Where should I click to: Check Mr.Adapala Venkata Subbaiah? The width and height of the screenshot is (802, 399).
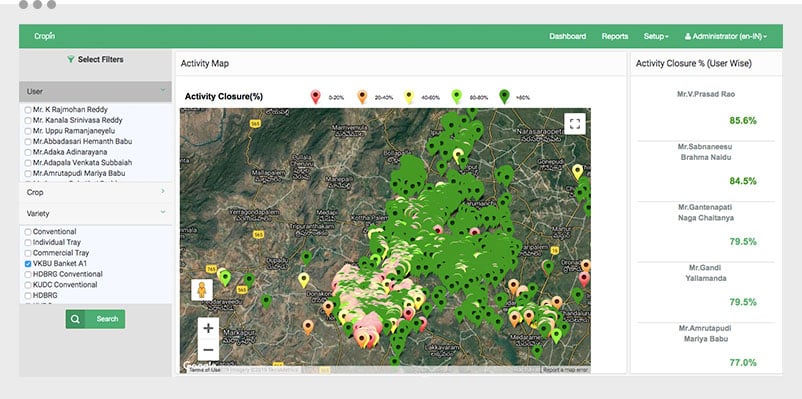coord(28,163)
